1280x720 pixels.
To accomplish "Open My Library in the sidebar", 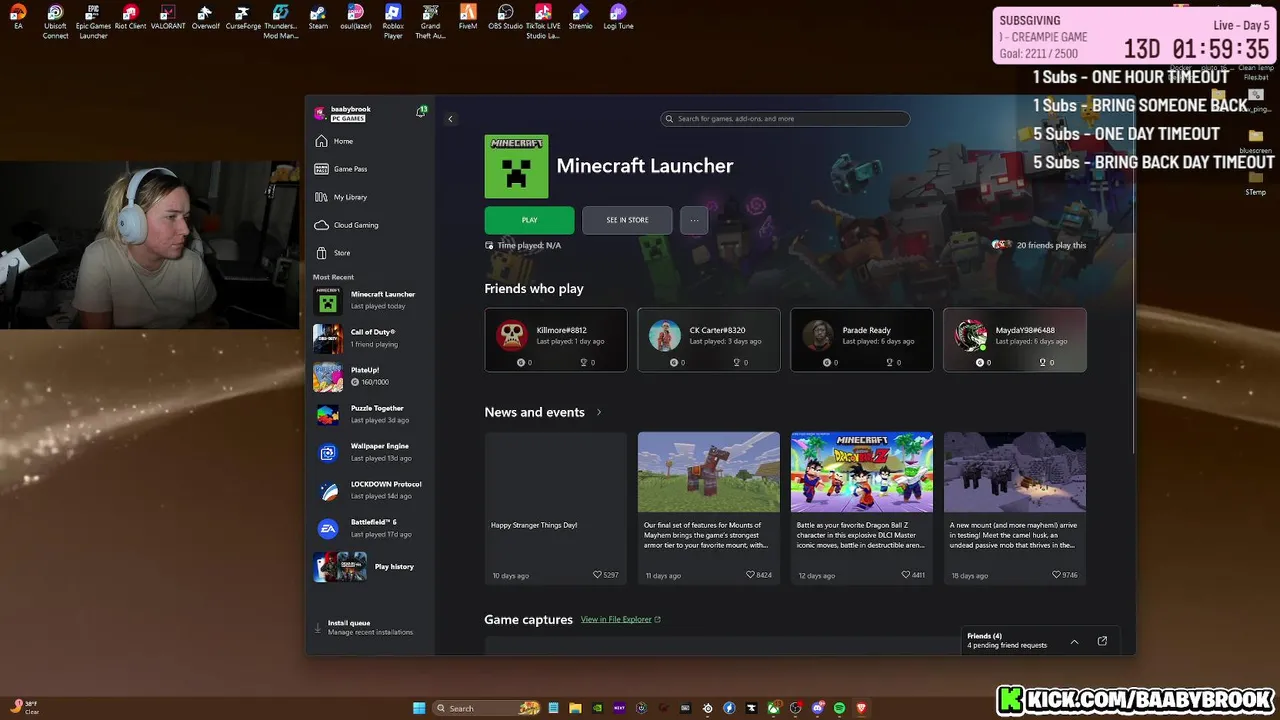I will point(371,197).
